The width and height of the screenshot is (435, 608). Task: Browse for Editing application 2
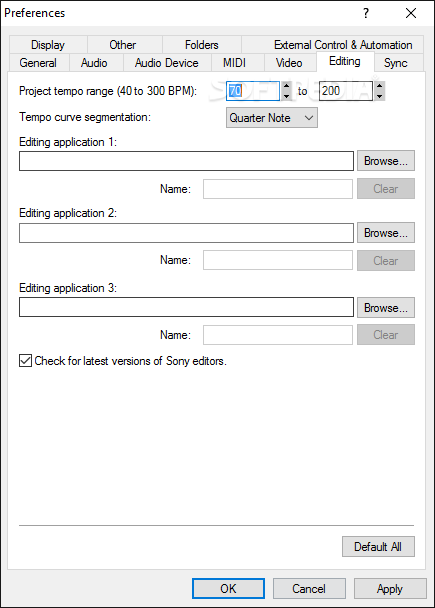tap(386, 233)
